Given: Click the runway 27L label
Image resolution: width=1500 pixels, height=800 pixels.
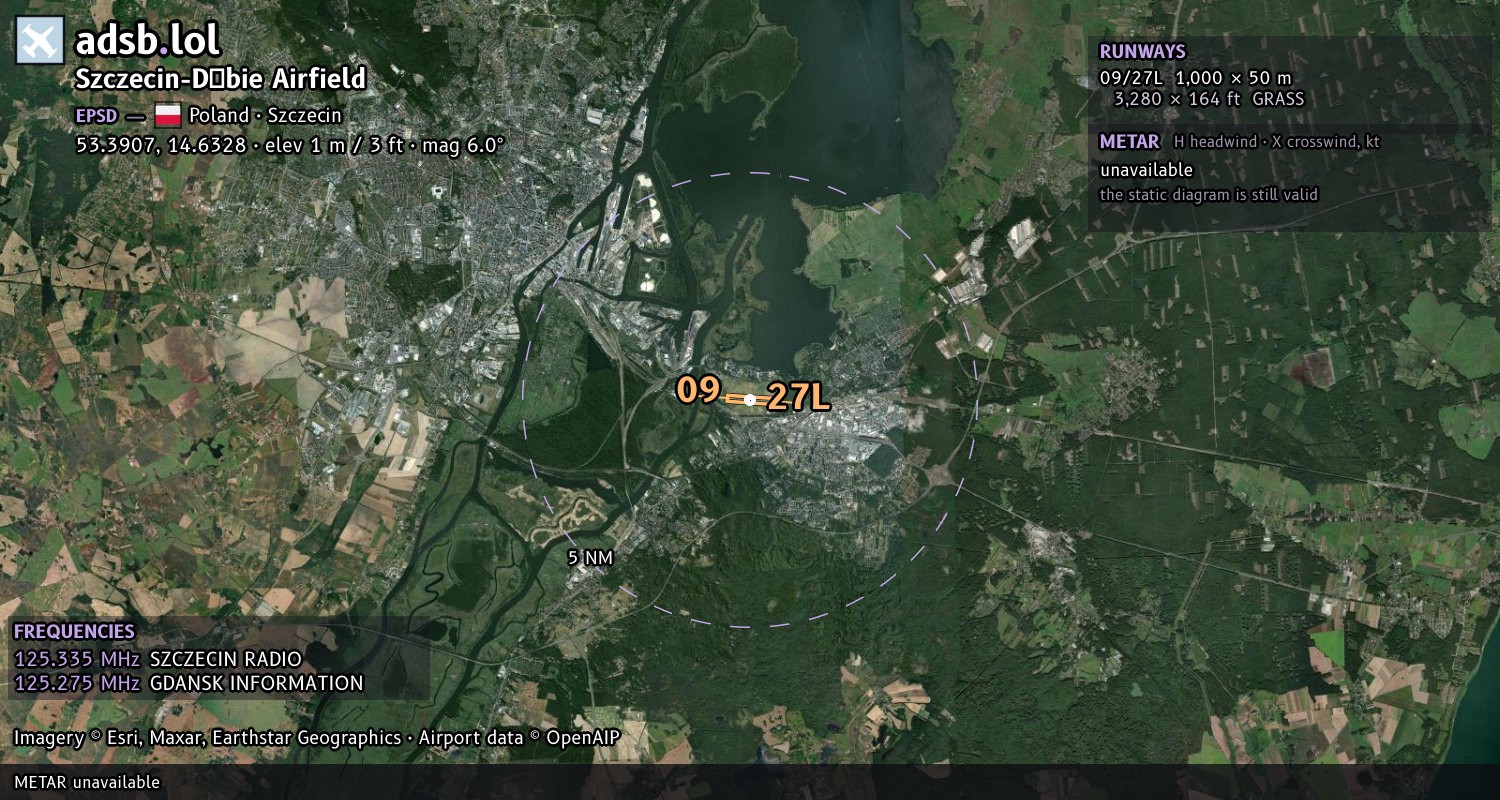Looking at the screenshot, I should coord(798,398).
